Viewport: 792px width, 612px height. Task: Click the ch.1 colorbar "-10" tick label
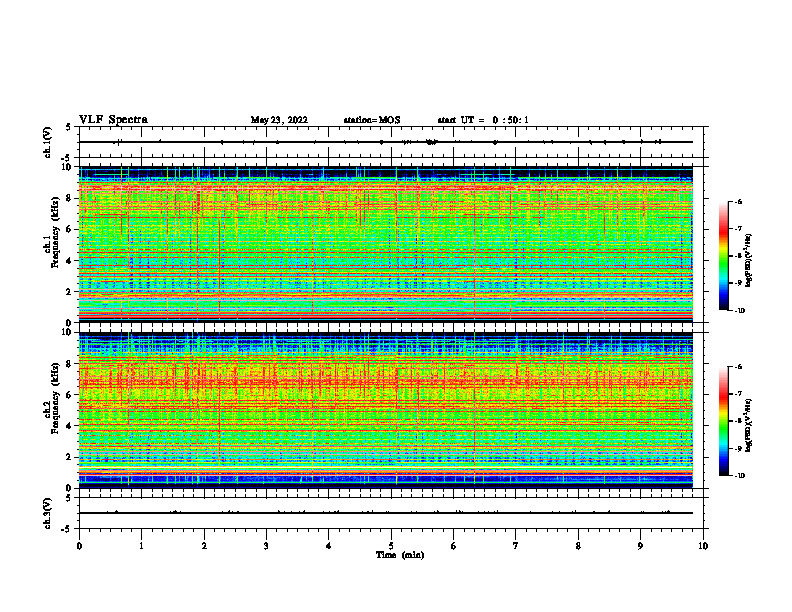(x=740, y=311)
